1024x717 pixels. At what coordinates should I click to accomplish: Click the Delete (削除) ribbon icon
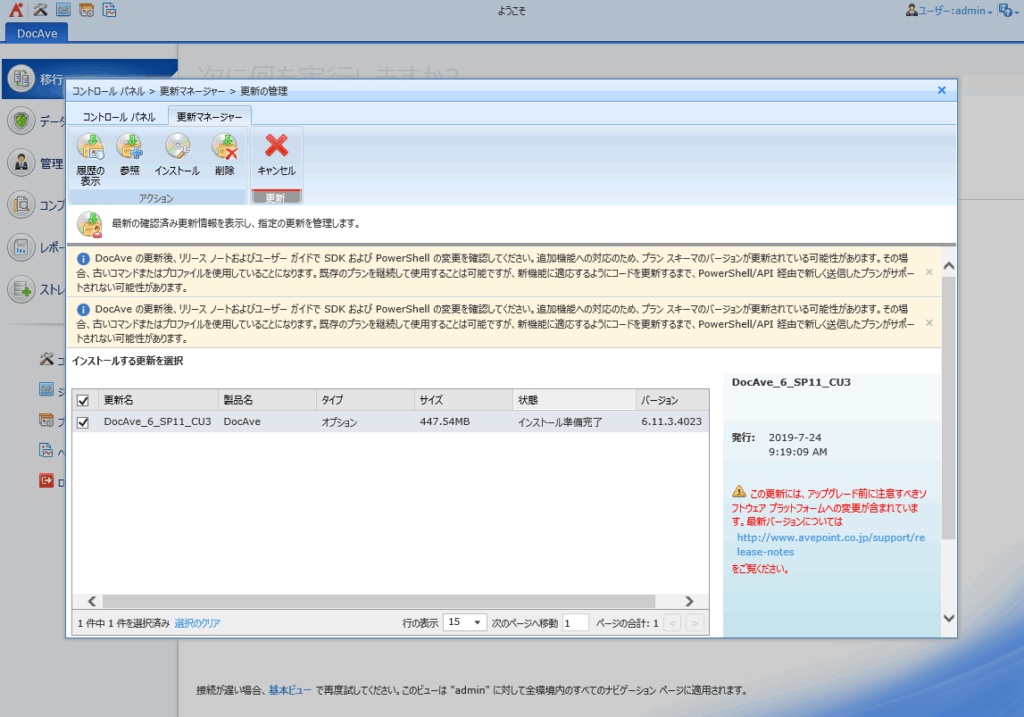pos(224,146)
